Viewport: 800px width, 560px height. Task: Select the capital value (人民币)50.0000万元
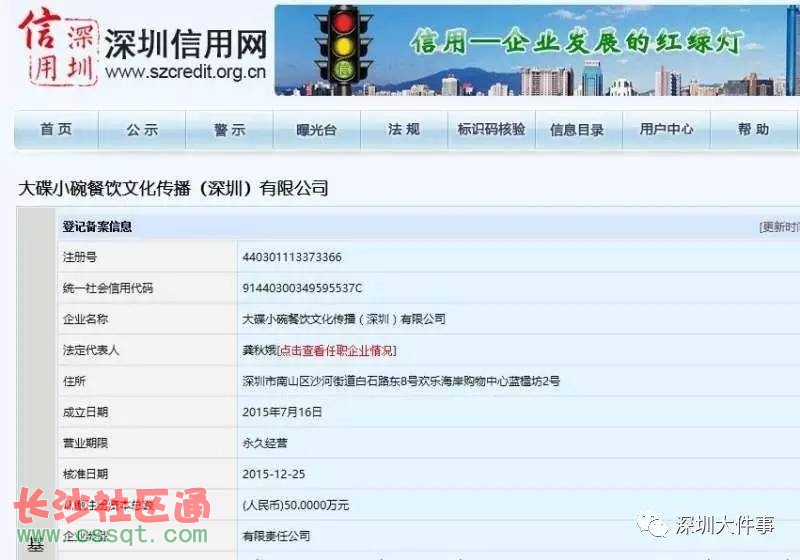pos(295,505)
